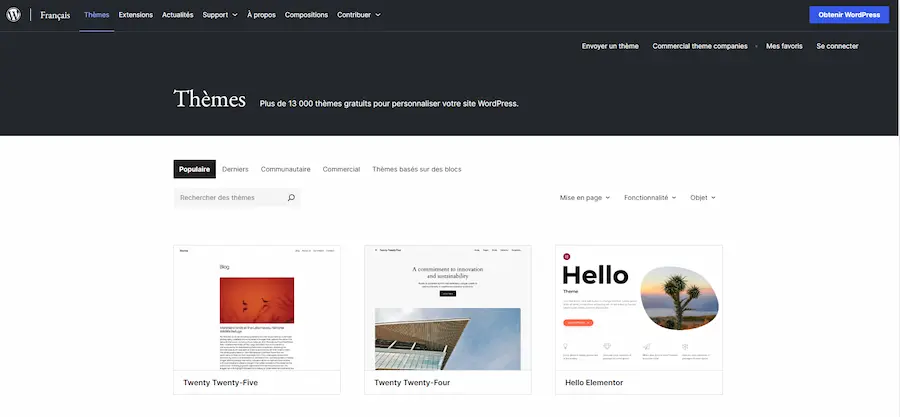Expand the Mise en page filter
Screen dimensions: 900x417
585,198
